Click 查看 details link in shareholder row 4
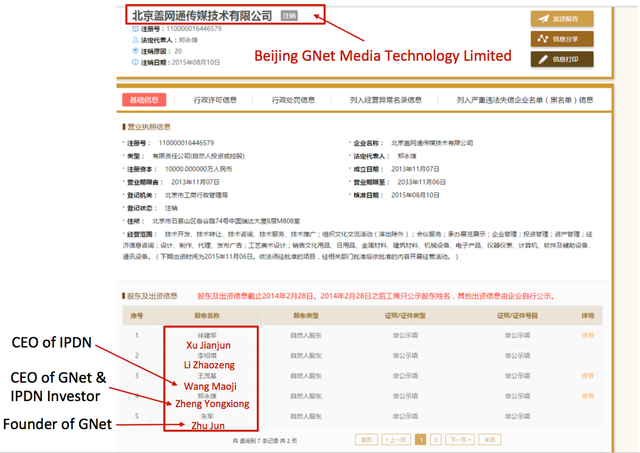This screenshot has width=640, height=453. click(x=588, y=396)
